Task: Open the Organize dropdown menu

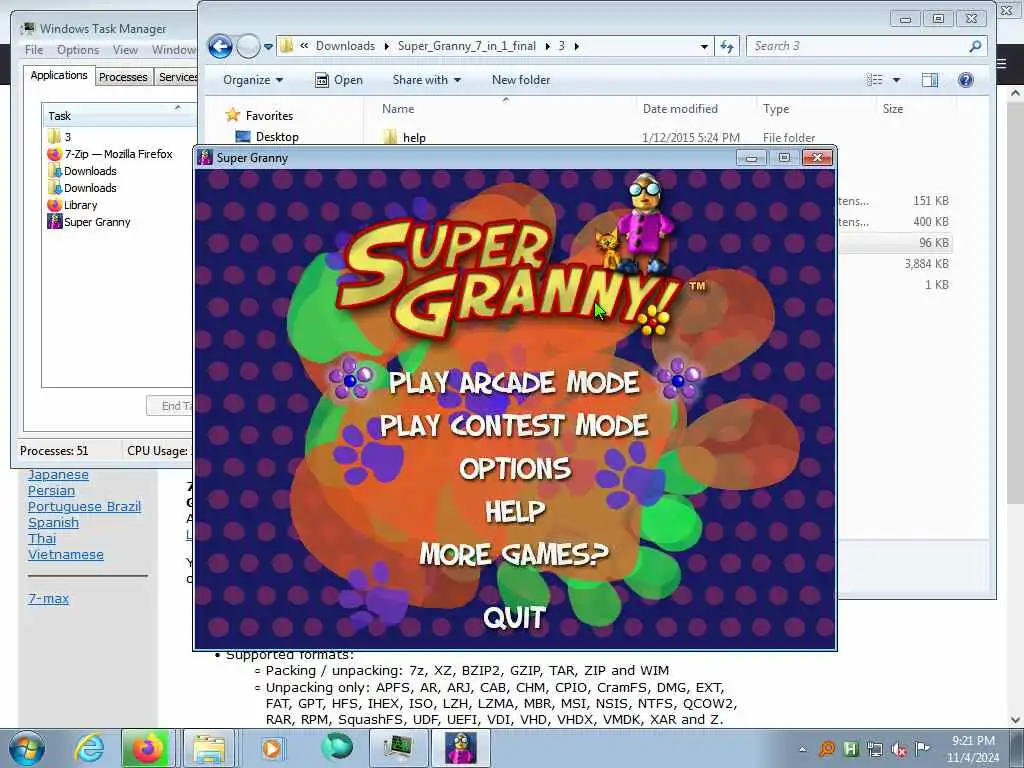Action: 253,80
